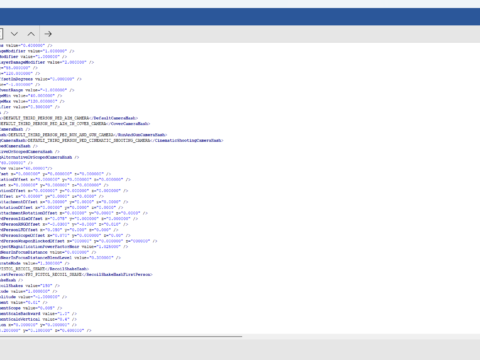Click the closing DefaultCameraHash tag
The width and height of the screenshot is (480, 360).
coord(114,118)
